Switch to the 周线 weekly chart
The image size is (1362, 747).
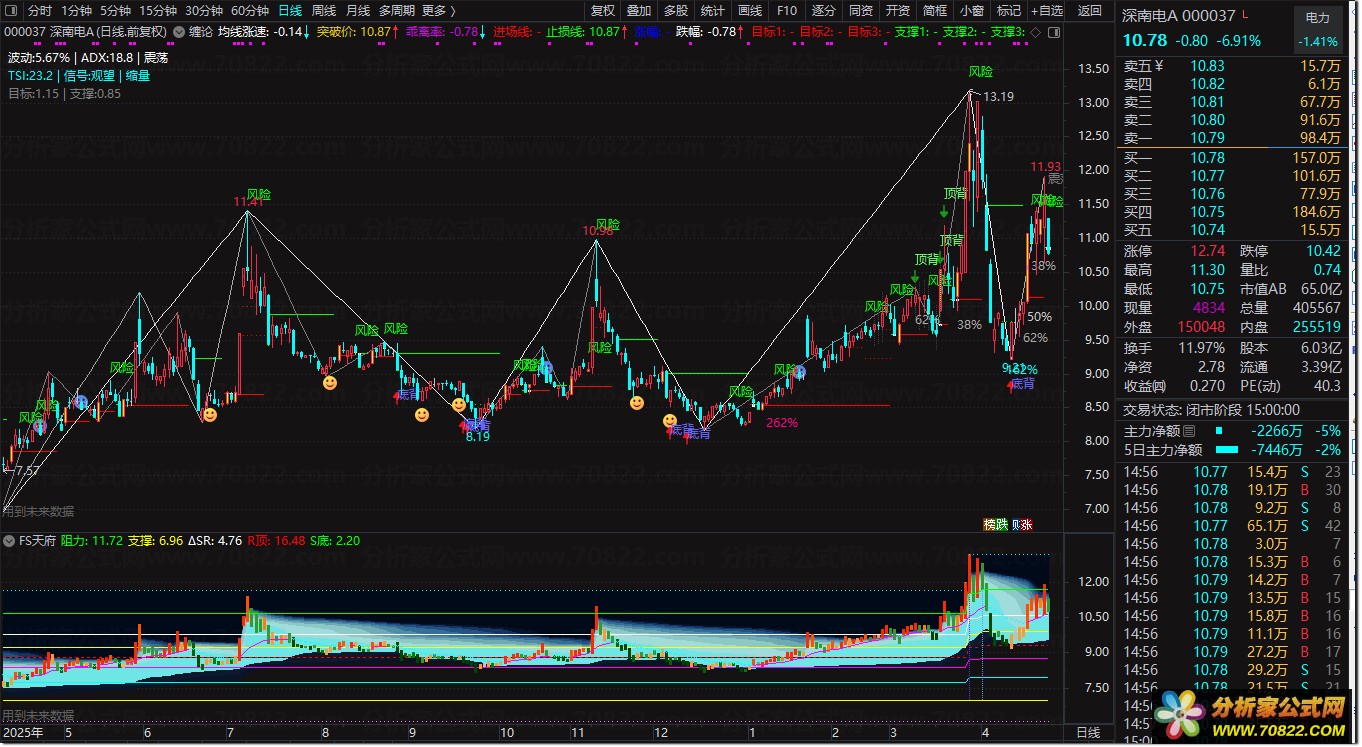click(x=324, y=11)
